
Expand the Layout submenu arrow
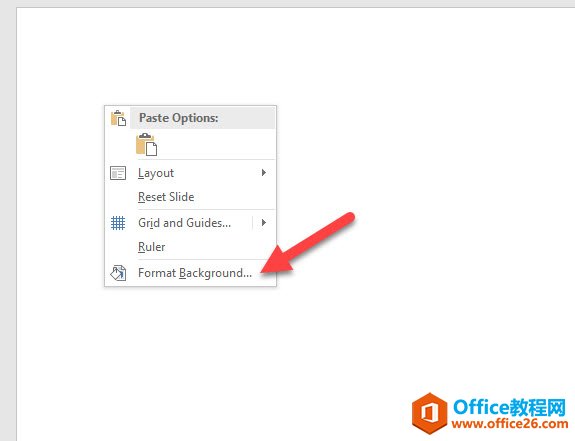point(263,173)
